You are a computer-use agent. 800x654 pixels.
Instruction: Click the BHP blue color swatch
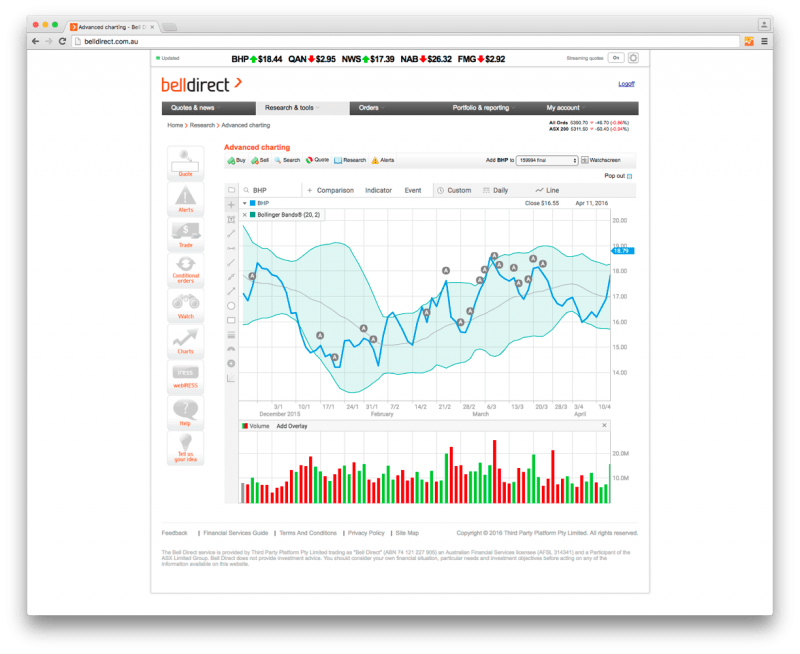point(253,203)
